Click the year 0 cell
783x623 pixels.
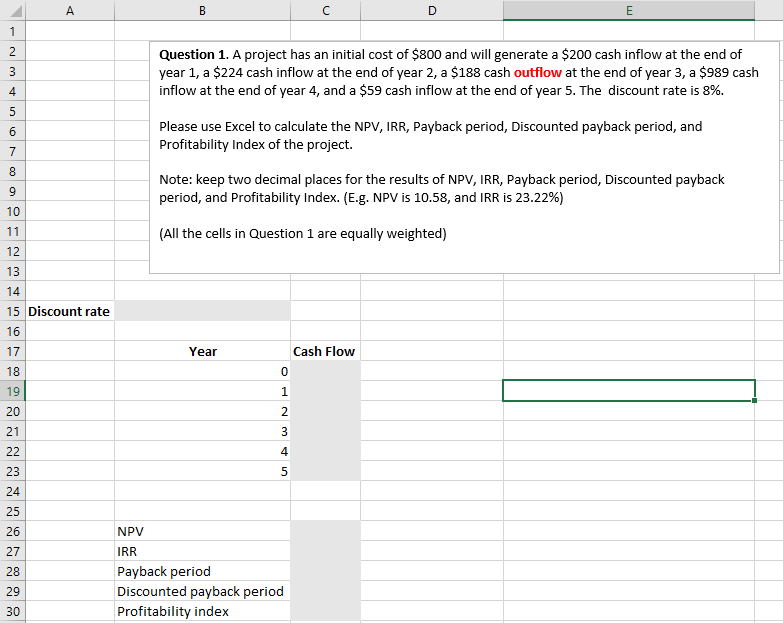click(202, 371)
